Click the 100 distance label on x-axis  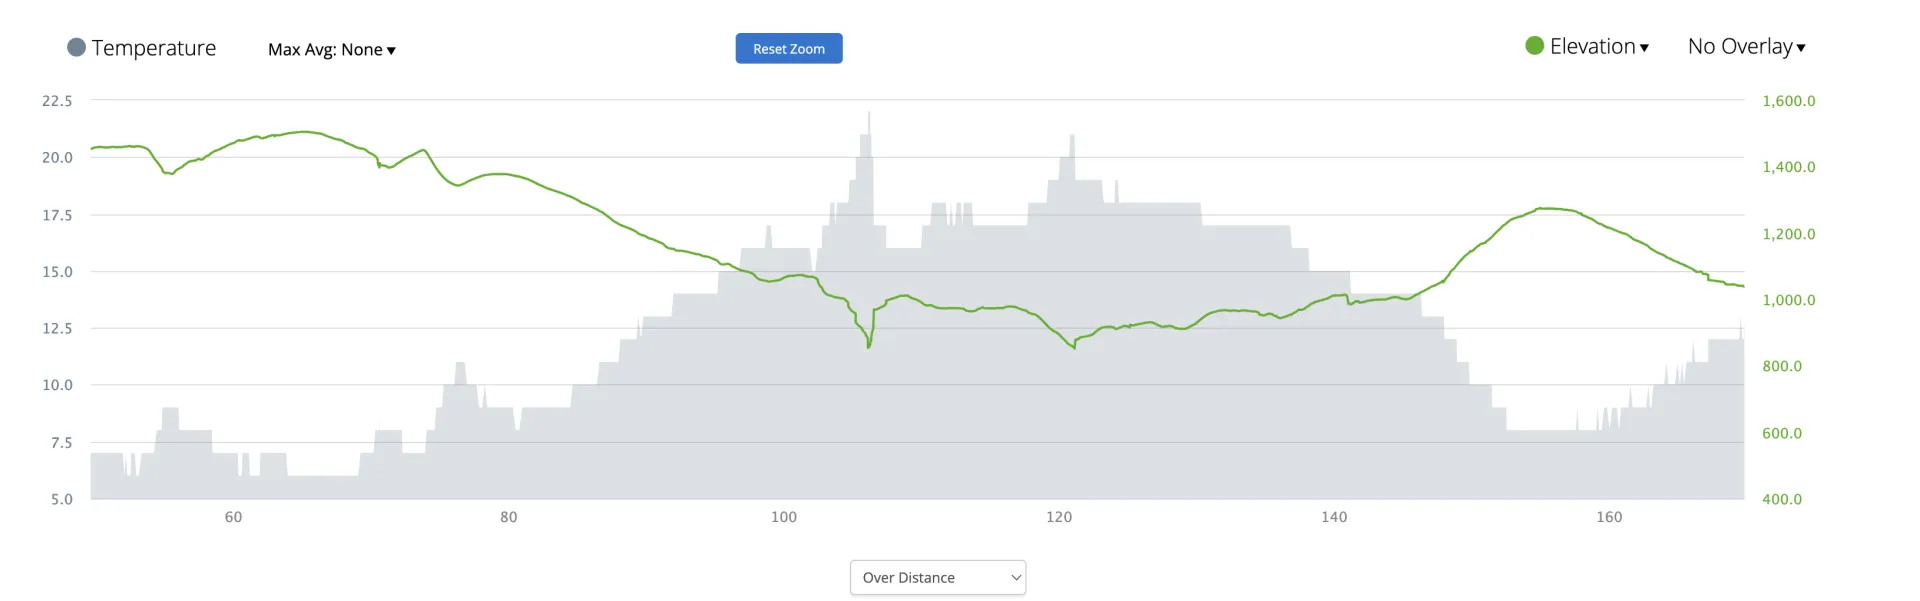(x=784, y=517)
